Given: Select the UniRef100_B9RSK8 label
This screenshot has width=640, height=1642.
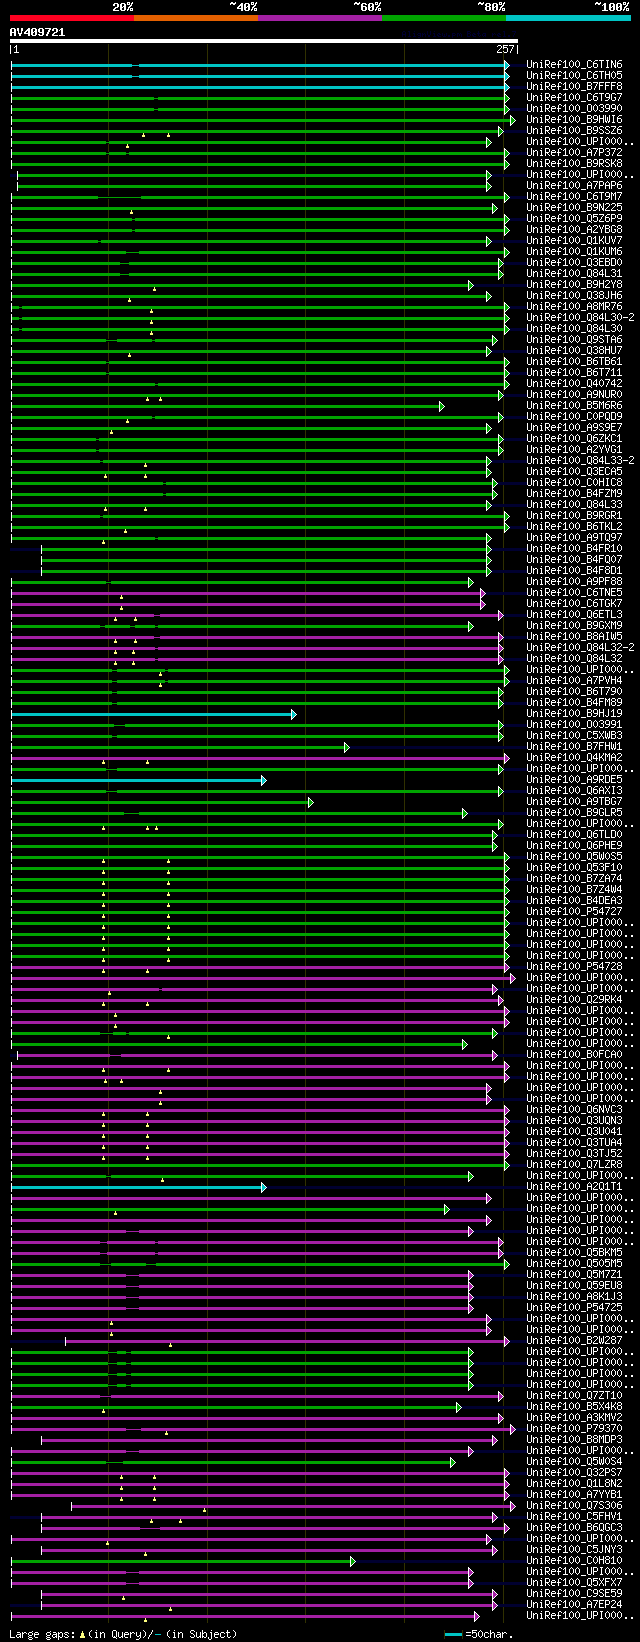Looking at the screenshot, I should pyautogui.click(x=574, y=164).
